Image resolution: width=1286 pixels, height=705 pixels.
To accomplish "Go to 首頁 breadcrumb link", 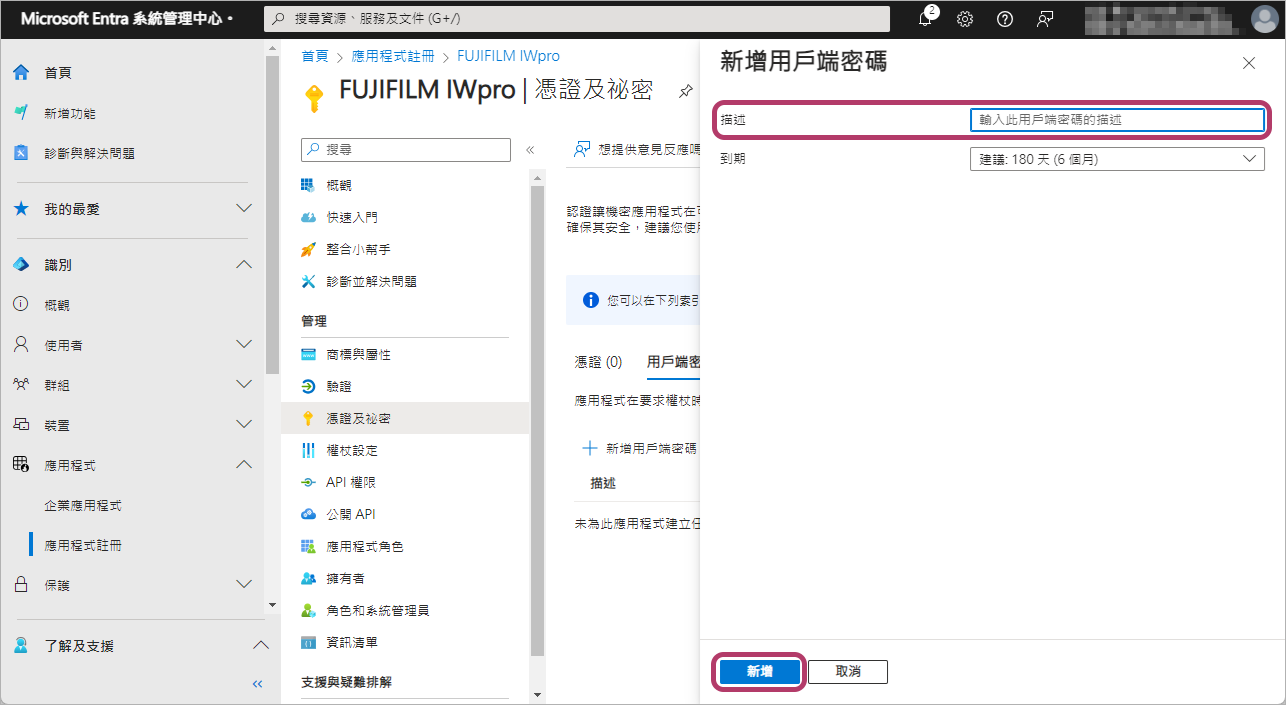I will tap(315, 56).
